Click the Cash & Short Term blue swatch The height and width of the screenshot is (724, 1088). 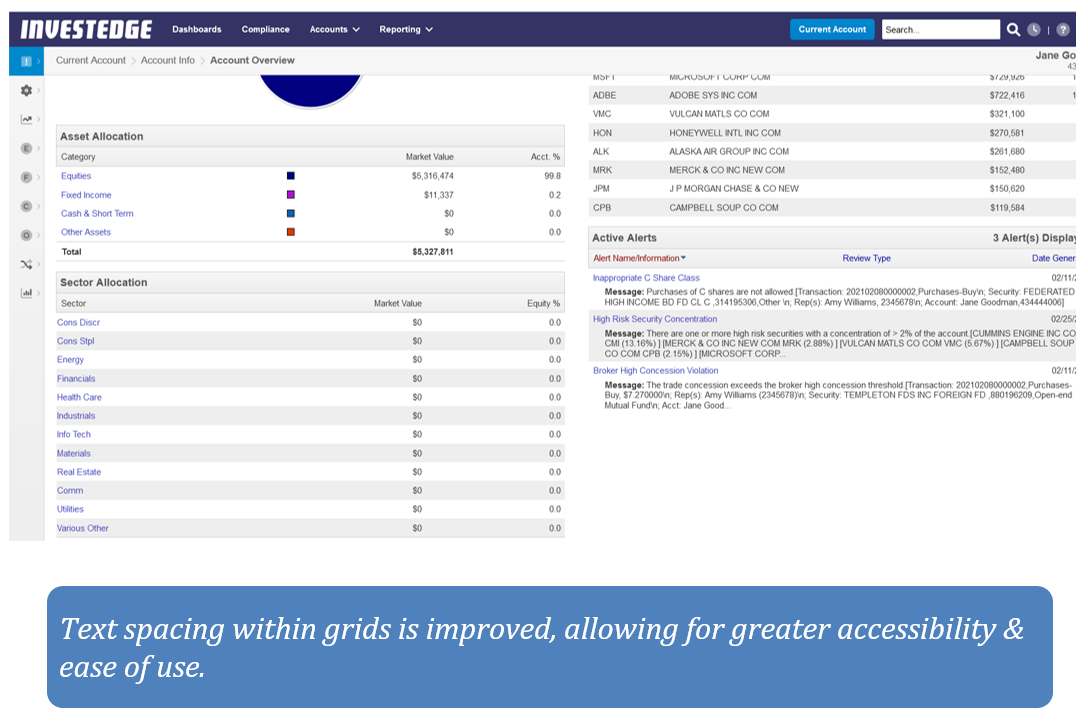[291, 214]
